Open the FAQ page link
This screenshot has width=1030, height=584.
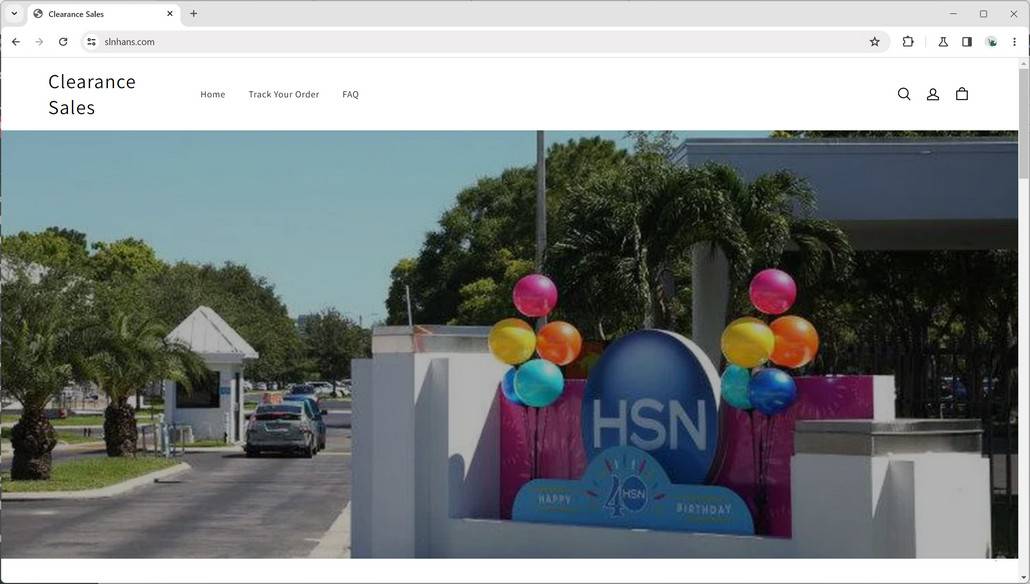[350, 93]
